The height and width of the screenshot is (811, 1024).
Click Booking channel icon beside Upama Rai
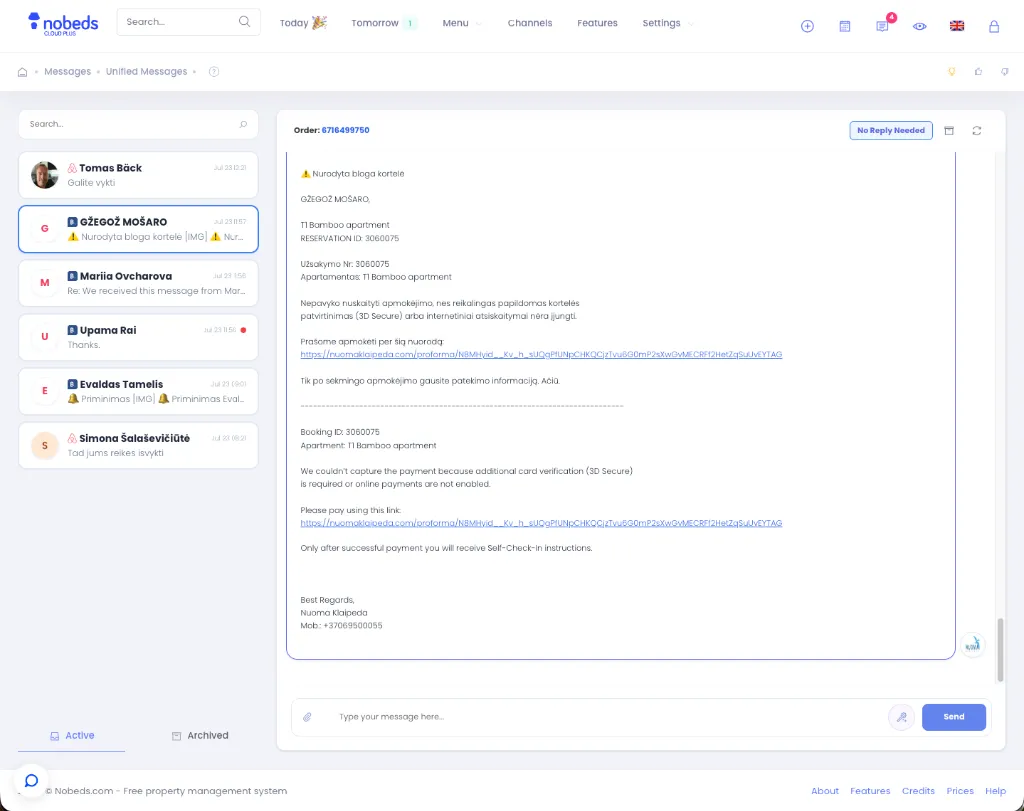(72, 330)
